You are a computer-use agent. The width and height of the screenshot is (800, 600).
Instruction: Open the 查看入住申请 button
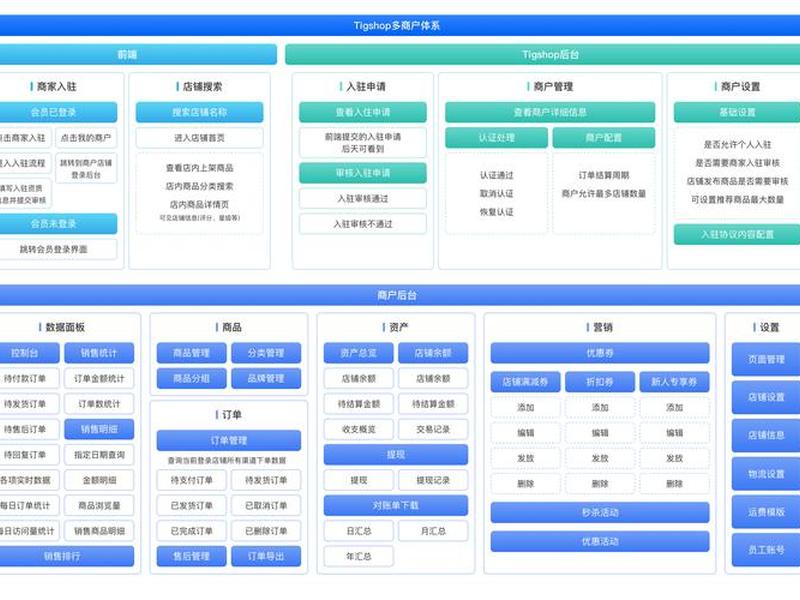click(x=363, y=112)
